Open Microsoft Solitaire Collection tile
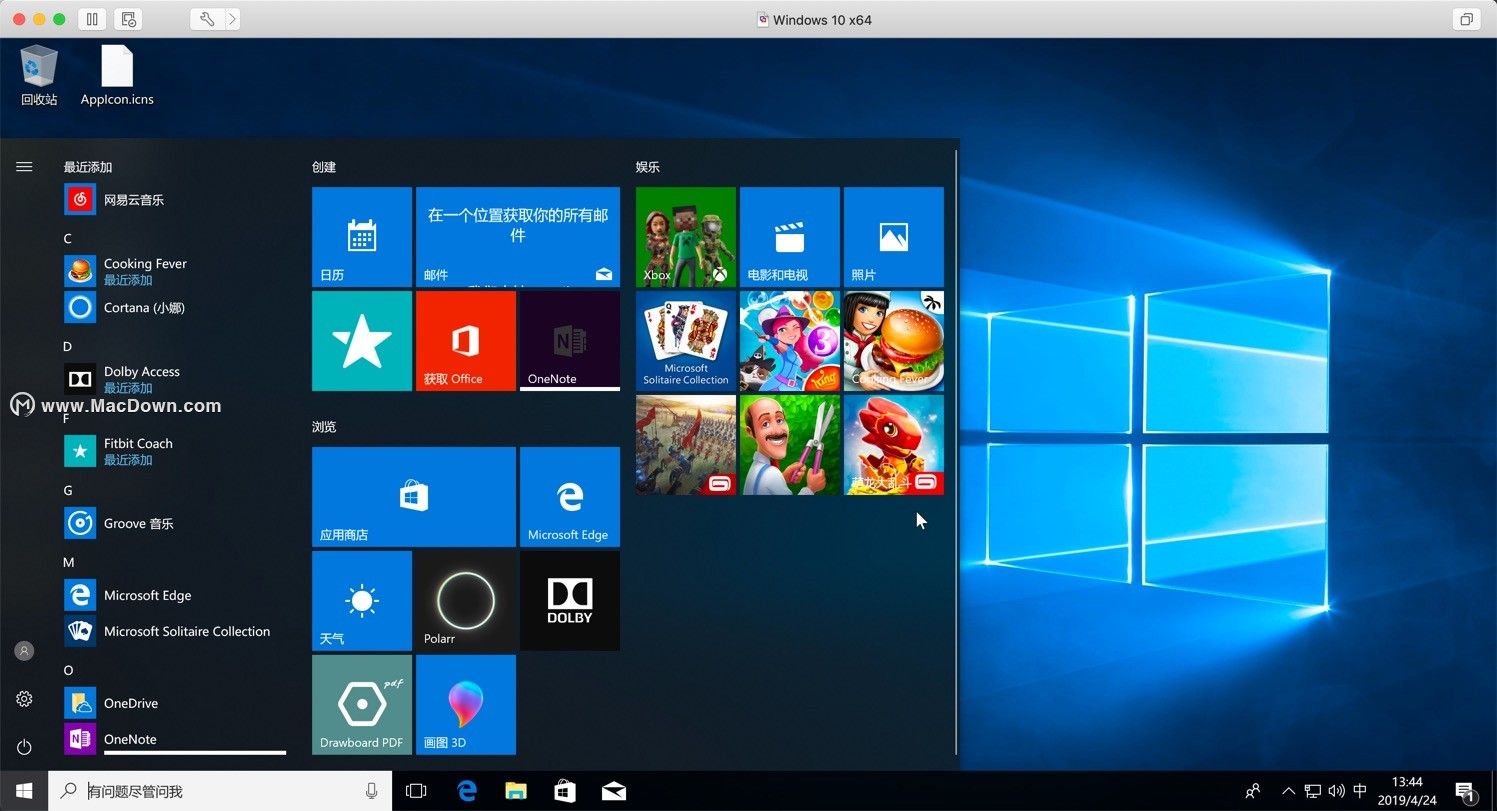 coord(685,341)
